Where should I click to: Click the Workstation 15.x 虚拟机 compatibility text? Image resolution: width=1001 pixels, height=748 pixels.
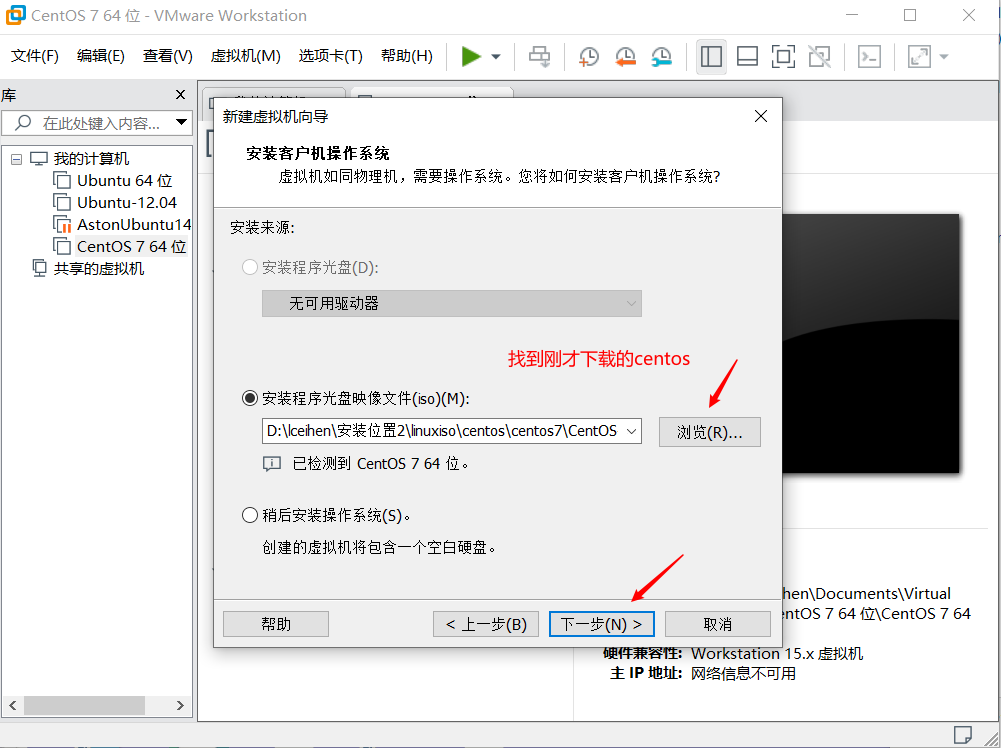pyautogui.click(x=777, y=654)
